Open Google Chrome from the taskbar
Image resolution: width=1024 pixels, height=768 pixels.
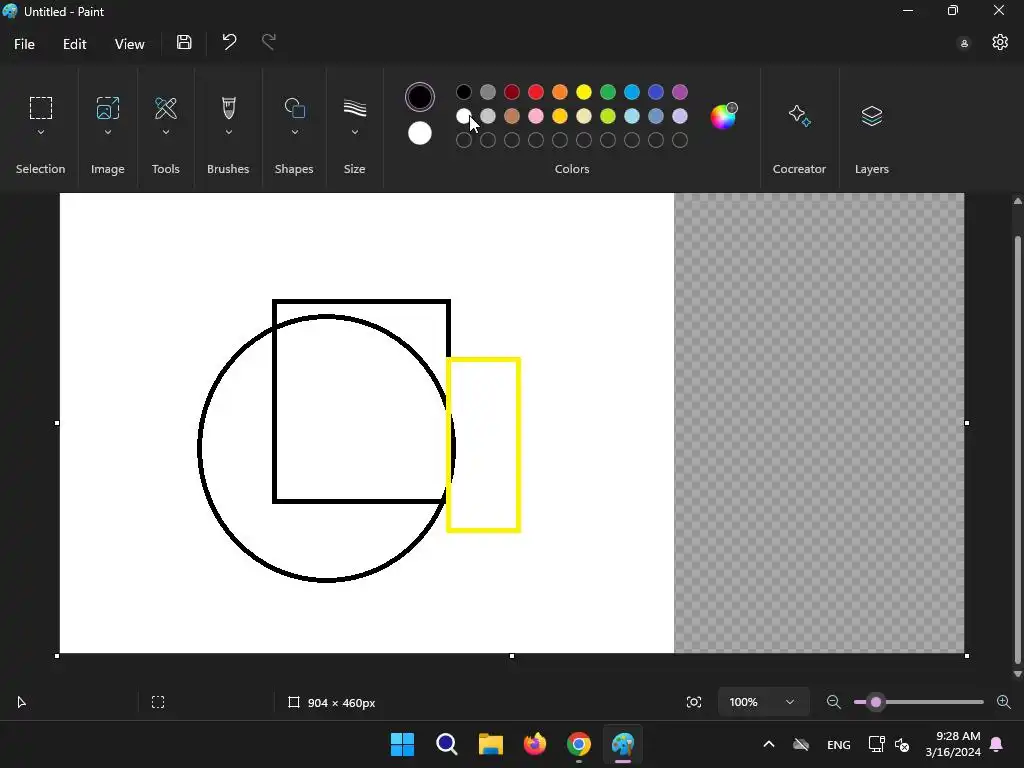(x=579, y=744)
